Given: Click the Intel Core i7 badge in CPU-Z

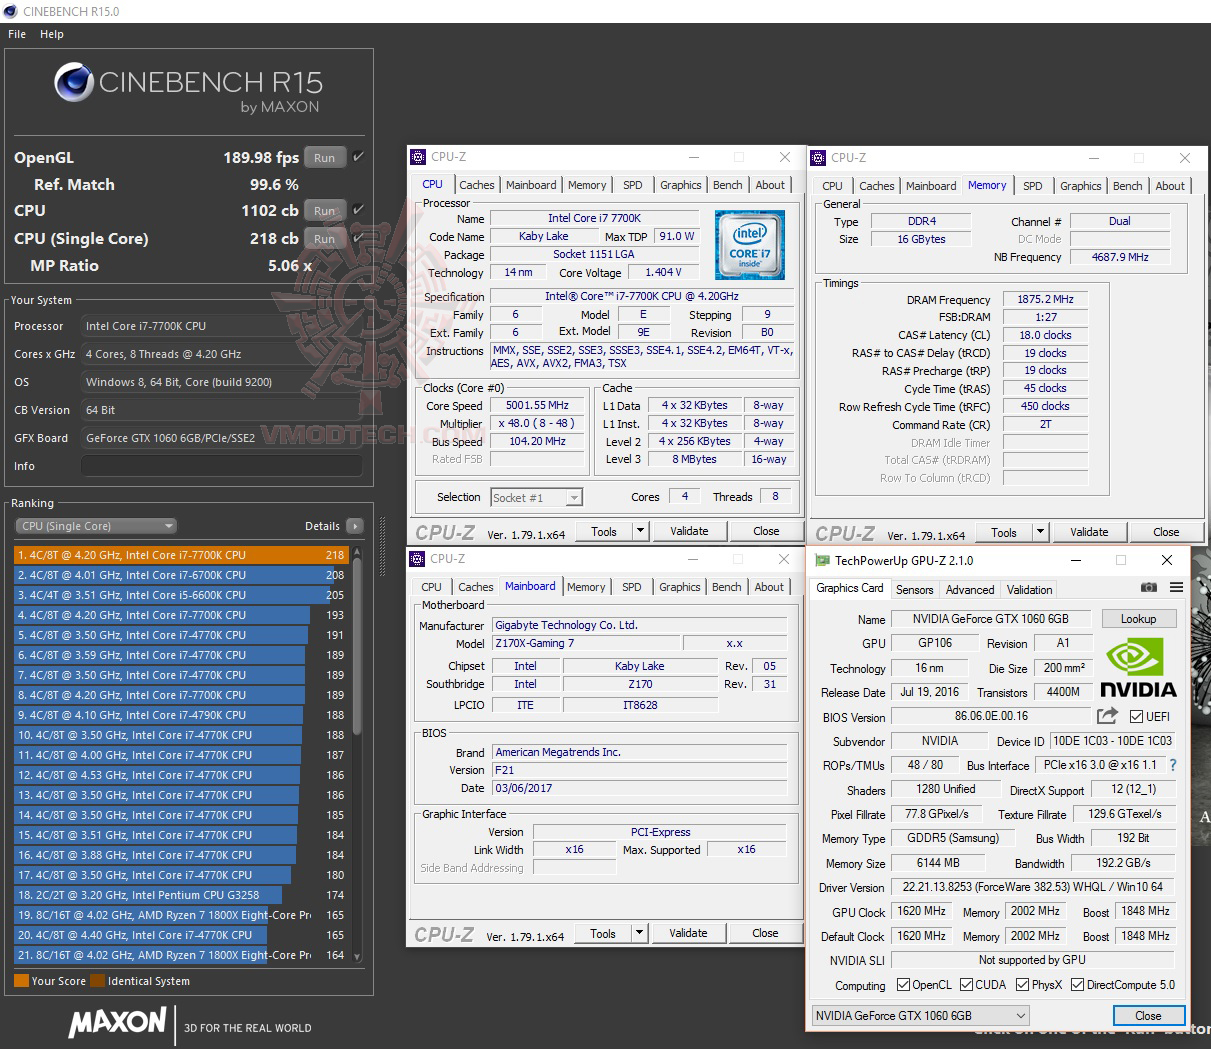Looking at the screenshot, I should coord(749,244).
